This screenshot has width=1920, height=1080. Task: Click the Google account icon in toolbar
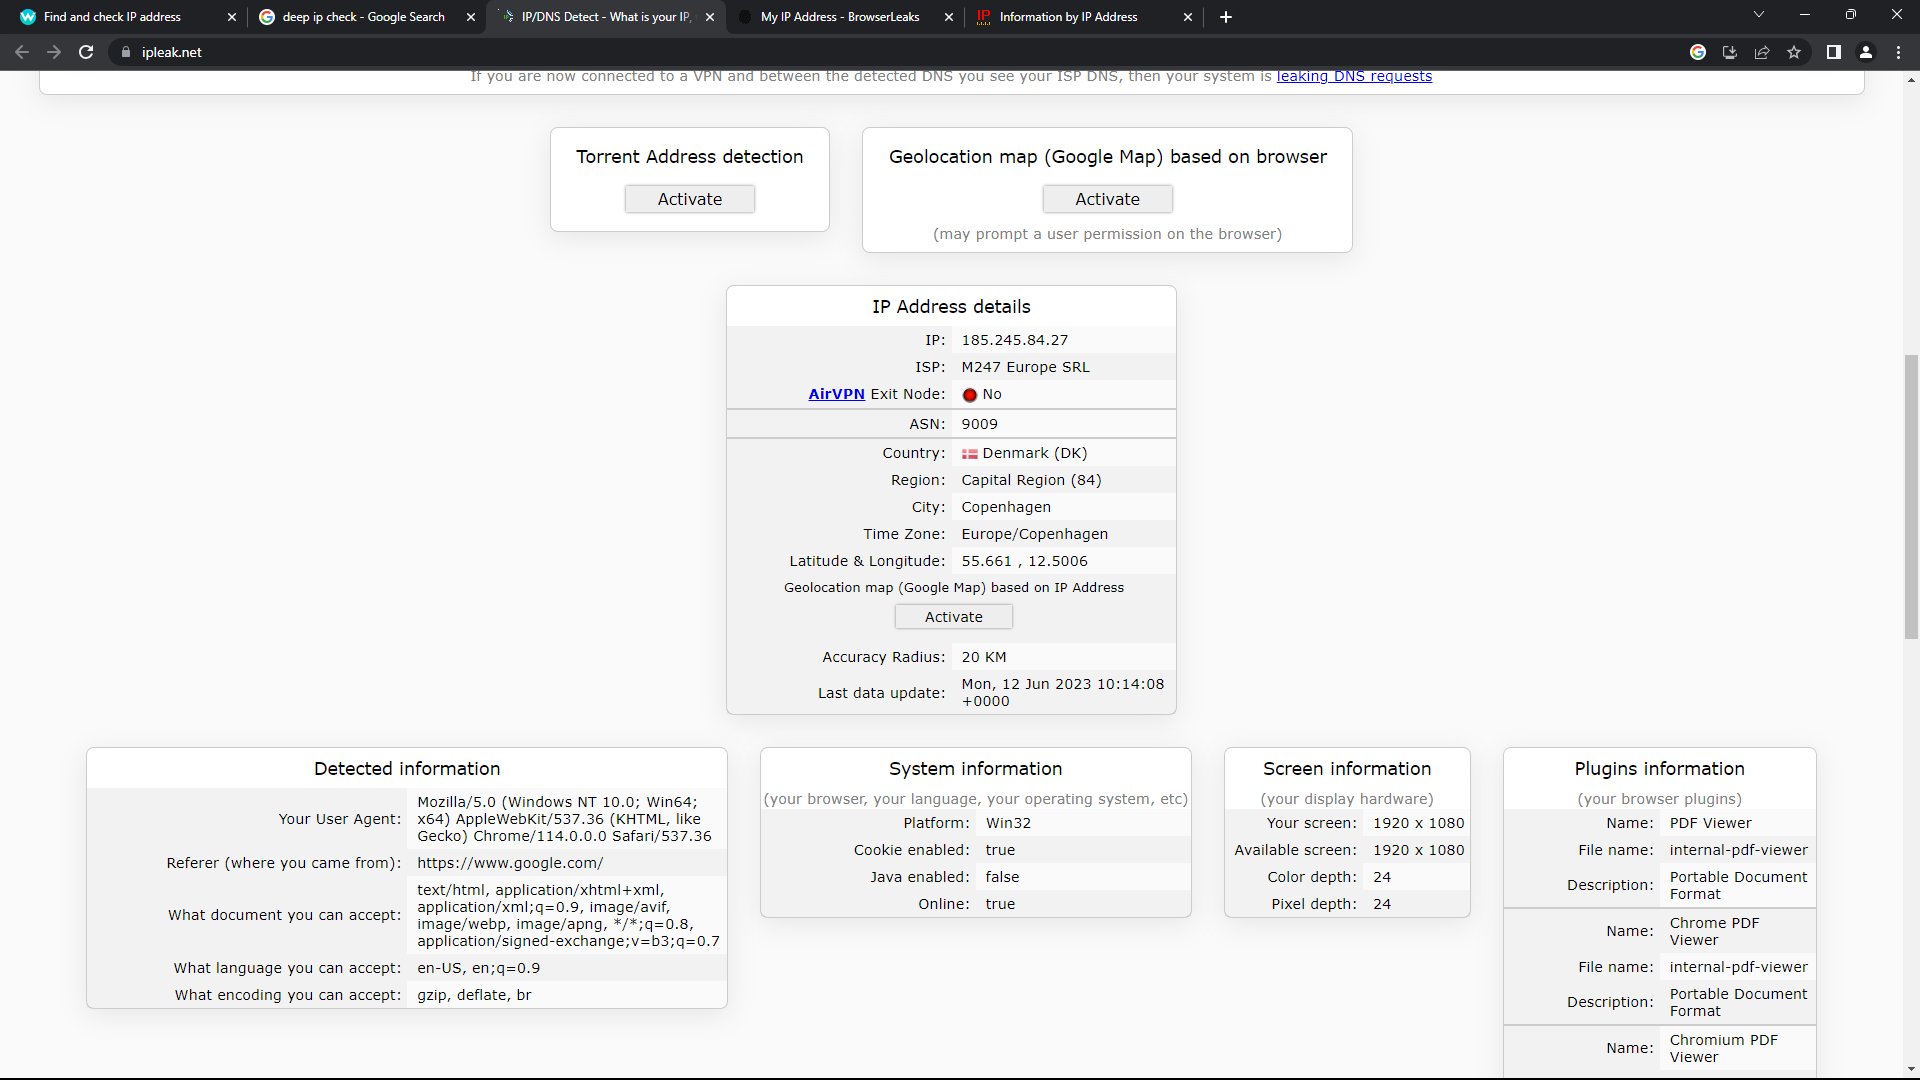pyautogui.click(x=1698, y=52)
